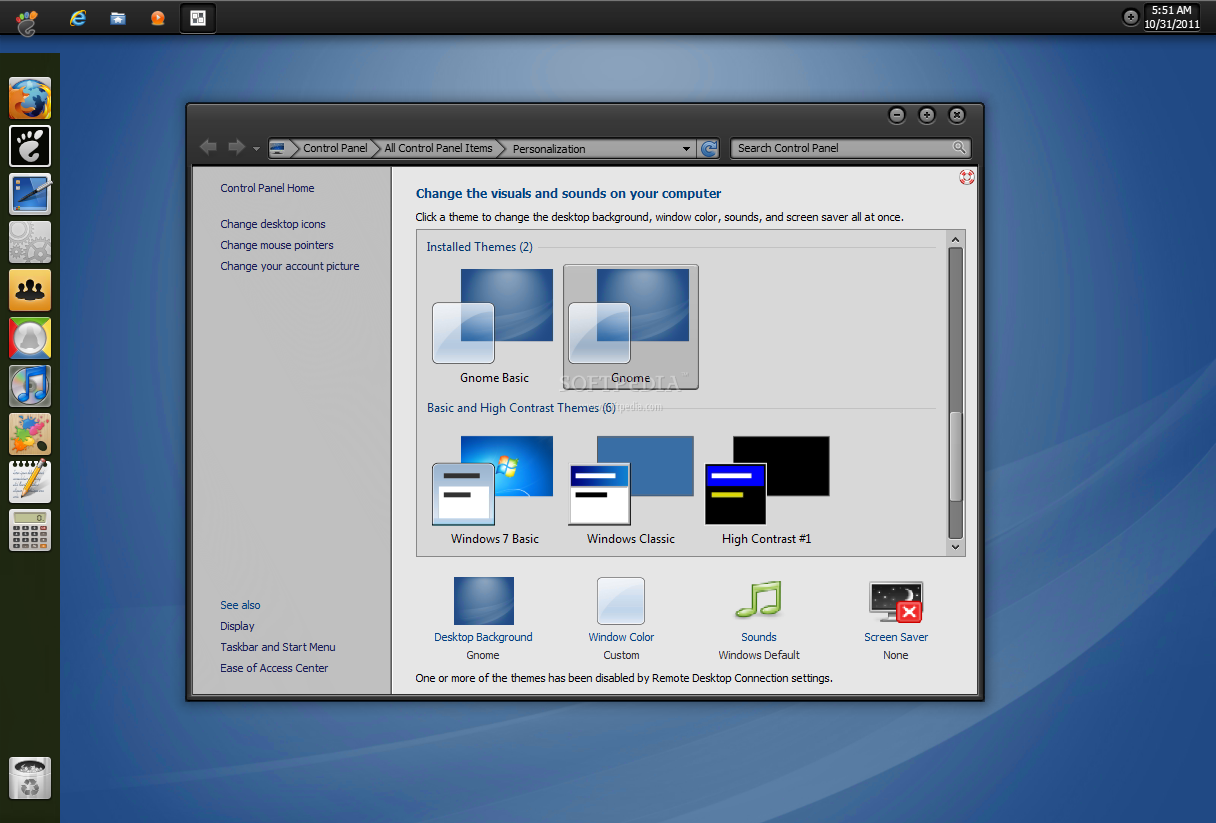The image size is (1216, 823).
Task: Open the Display link
Action: [237, 626]
